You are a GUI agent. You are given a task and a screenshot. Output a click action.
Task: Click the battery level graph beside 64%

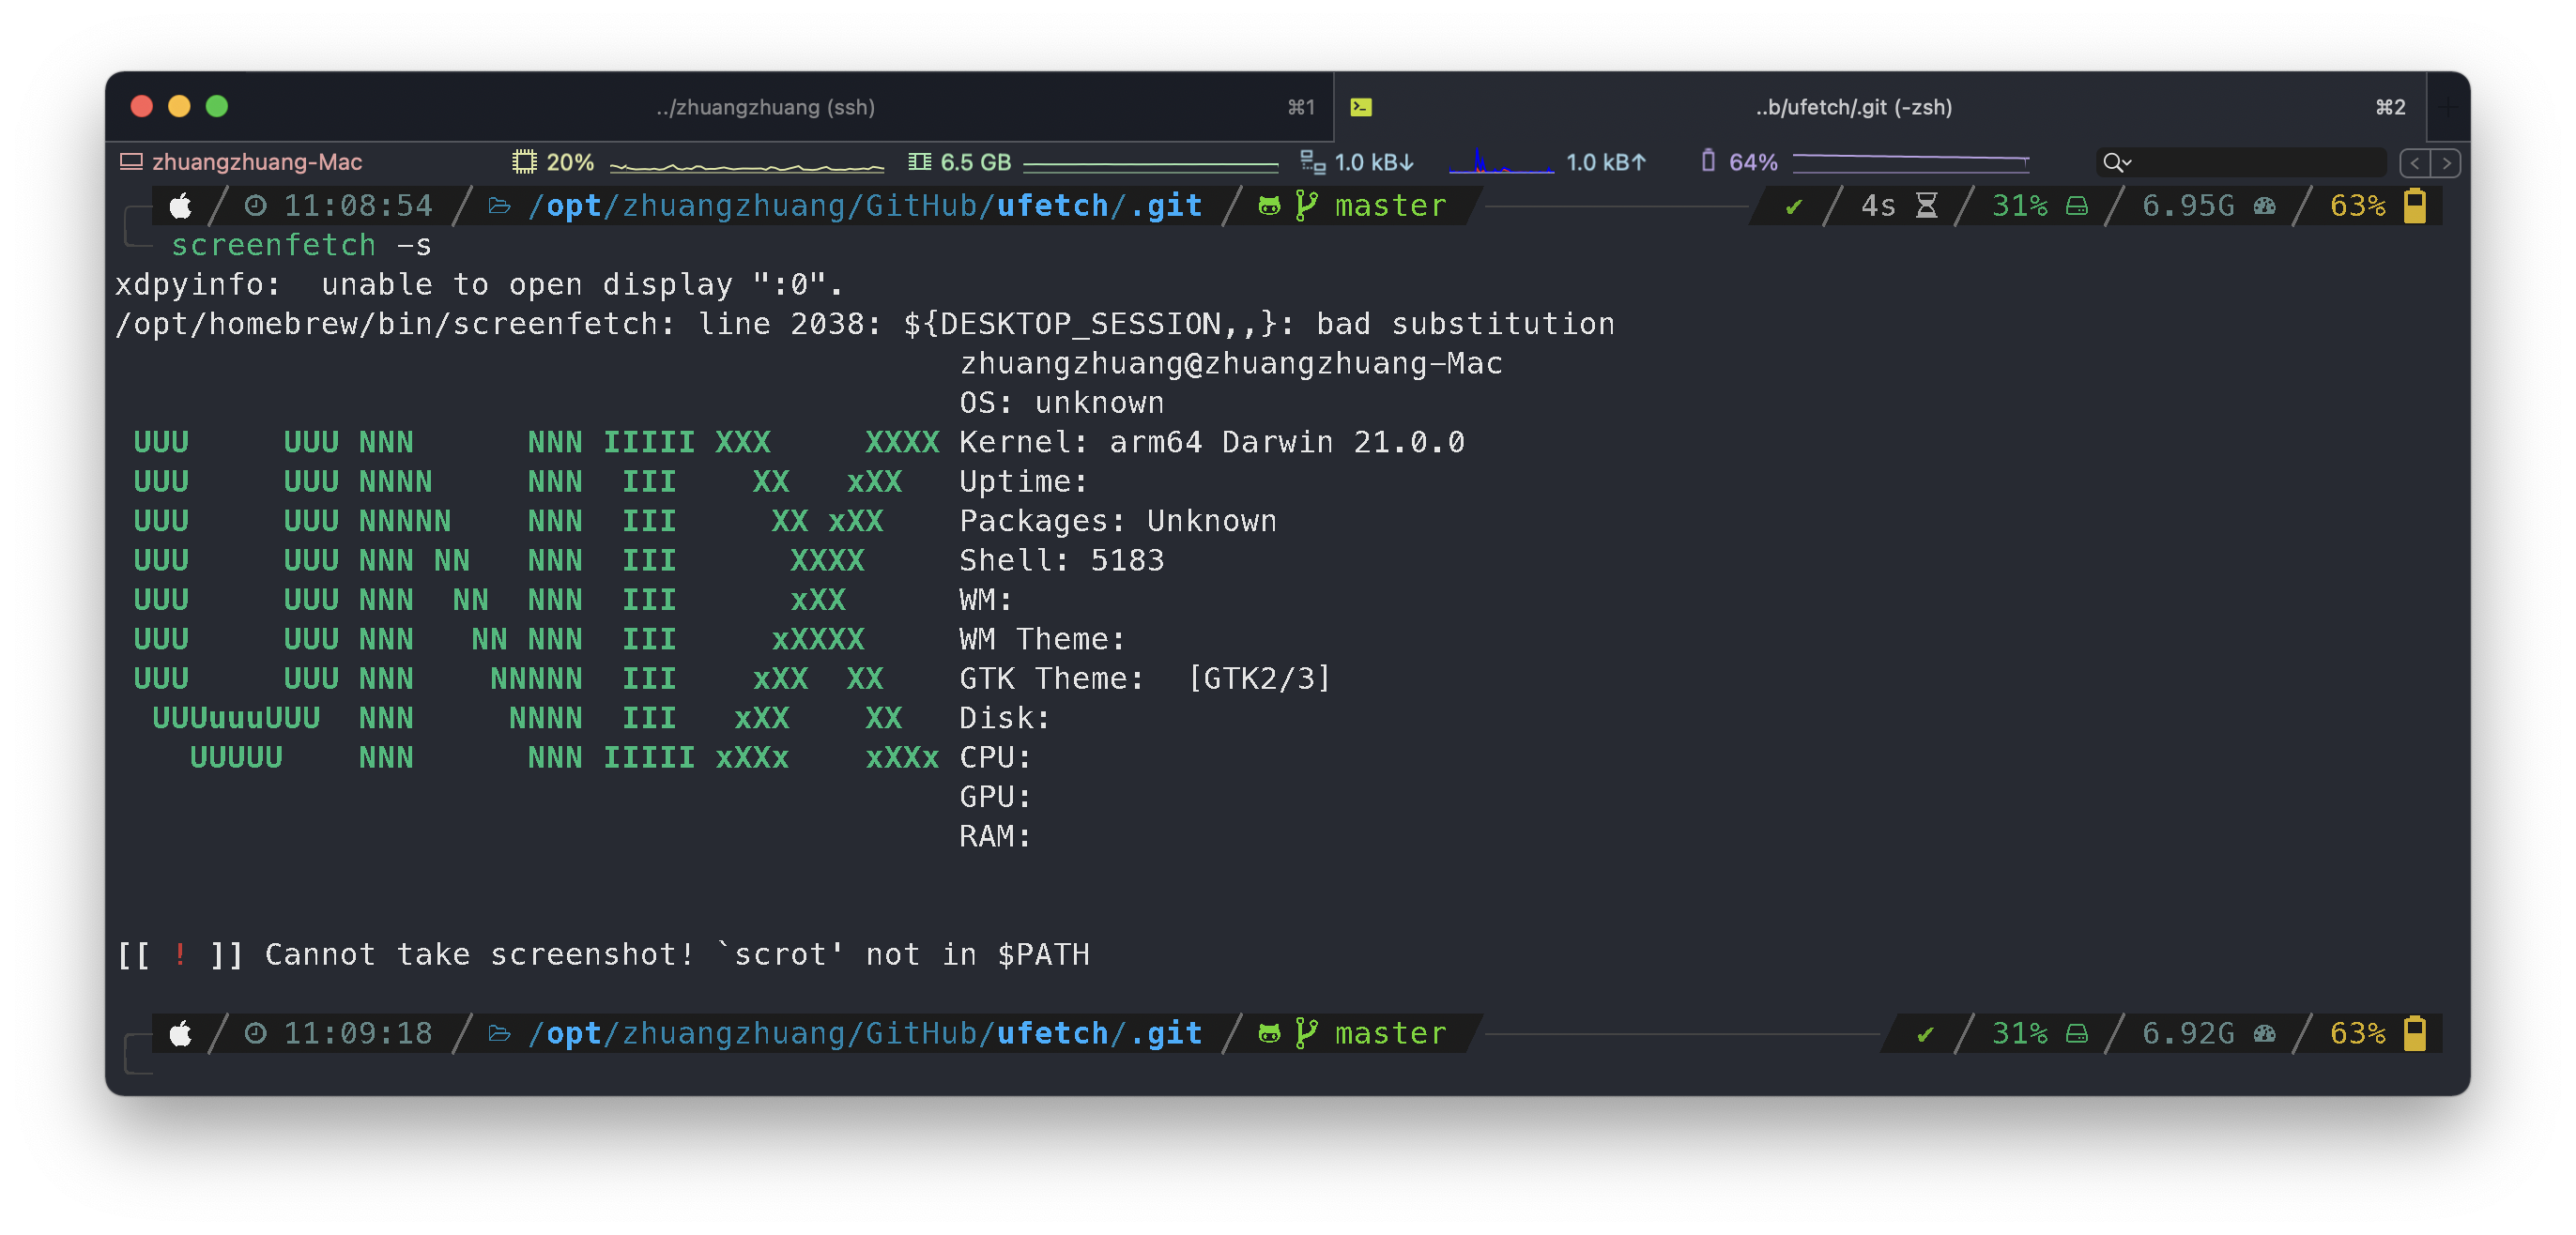(x=1909, y=161)
